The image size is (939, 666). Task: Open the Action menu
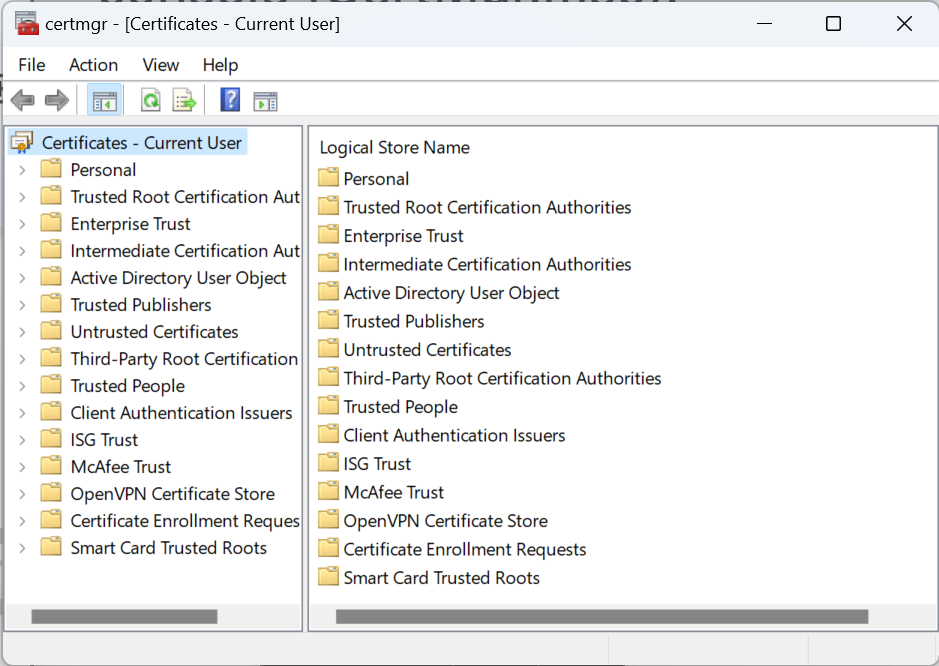(93, 65)
